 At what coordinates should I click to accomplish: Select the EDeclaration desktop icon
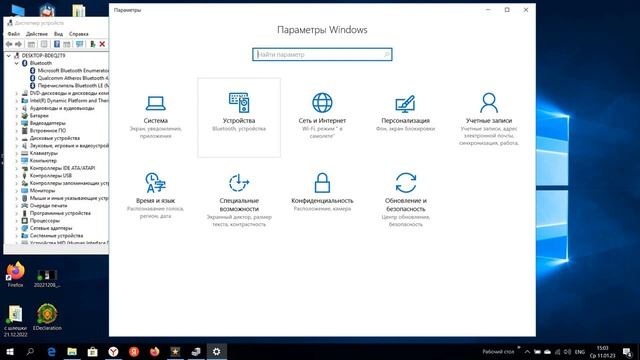47,317
